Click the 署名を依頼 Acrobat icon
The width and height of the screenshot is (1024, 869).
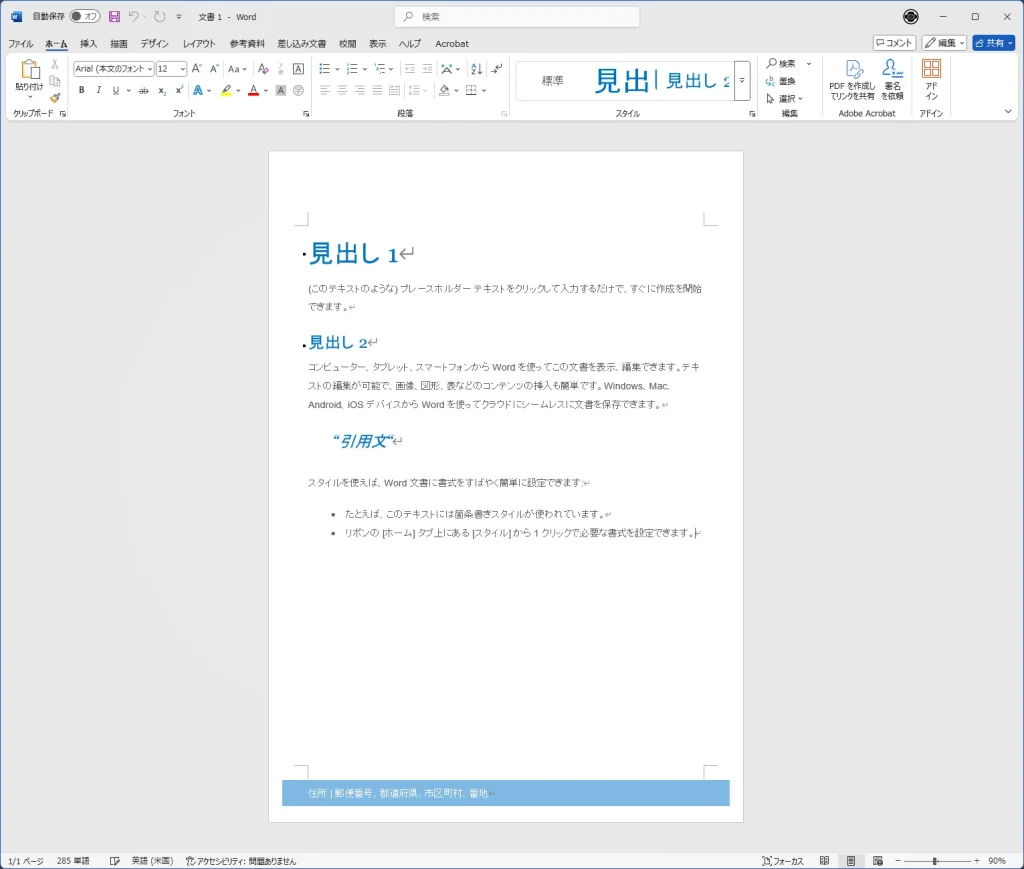point(892,79)
